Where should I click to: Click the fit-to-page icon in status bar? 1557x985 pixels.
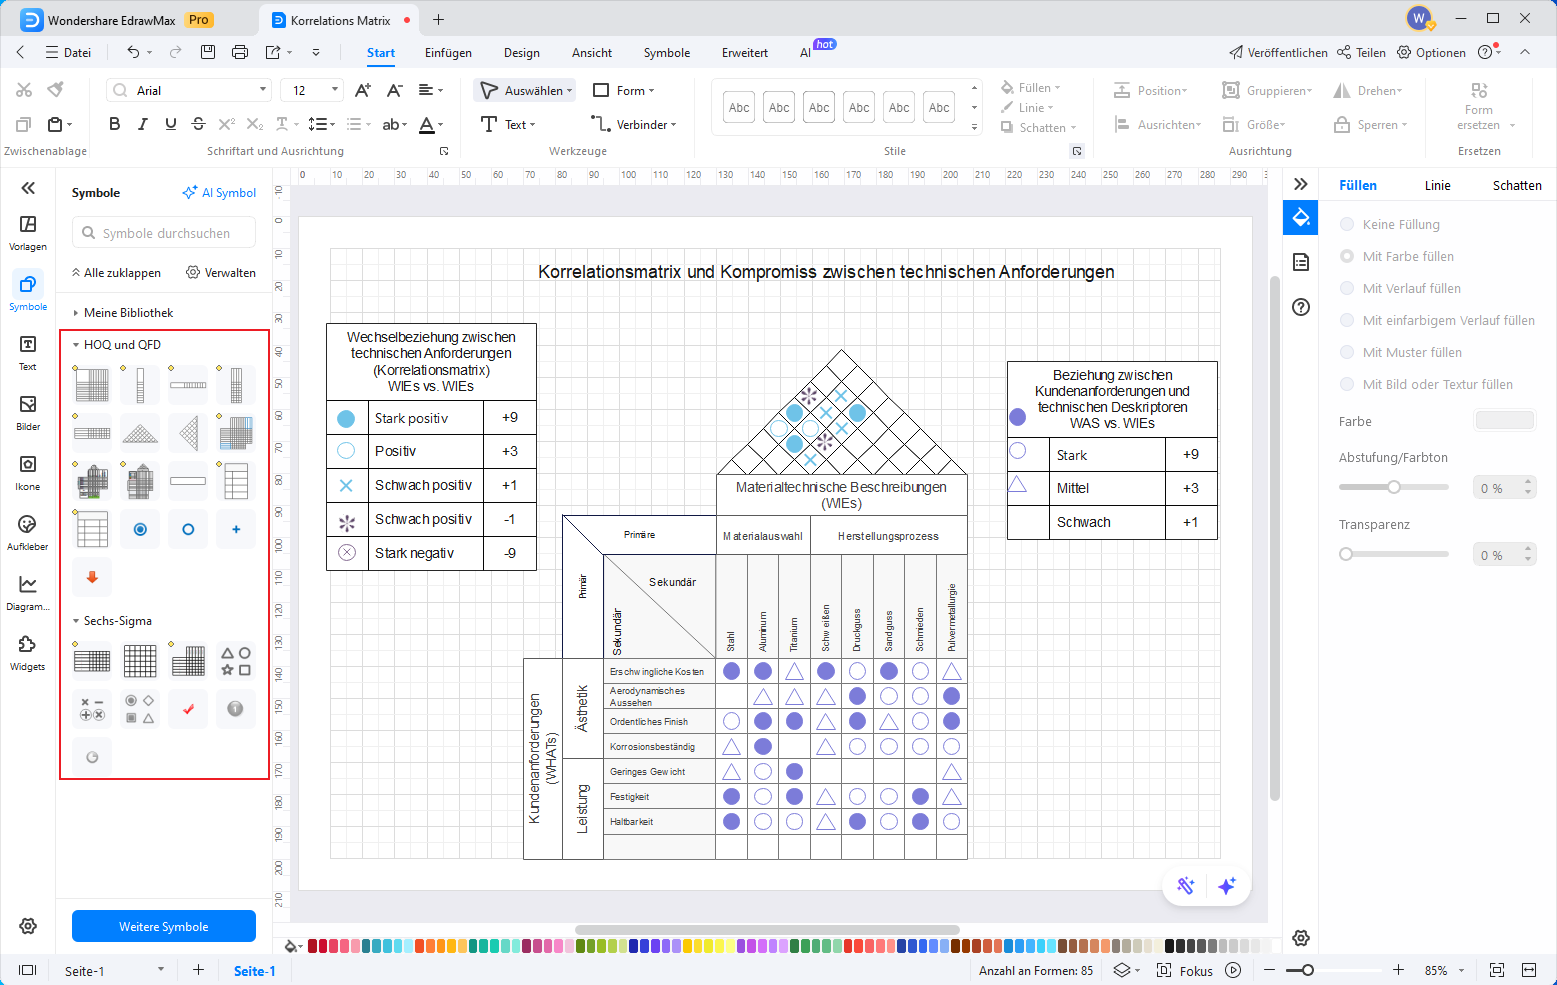pos(1497,970)
